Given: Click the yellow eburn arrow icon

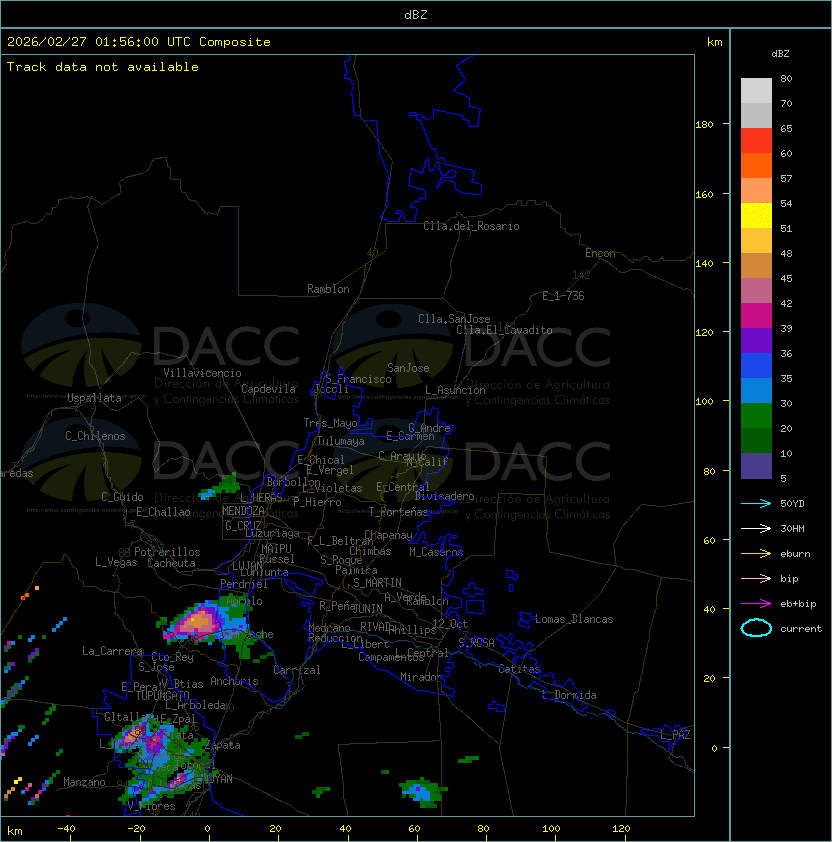Looking at the screenshot, I should (756, 554).
